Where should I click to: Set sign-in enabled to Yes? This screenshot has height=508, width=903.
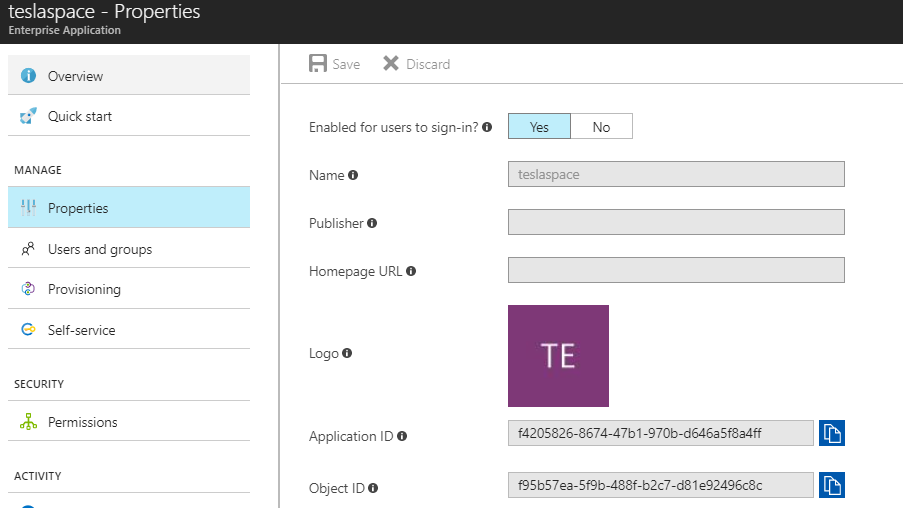click(x=539, y=127)
